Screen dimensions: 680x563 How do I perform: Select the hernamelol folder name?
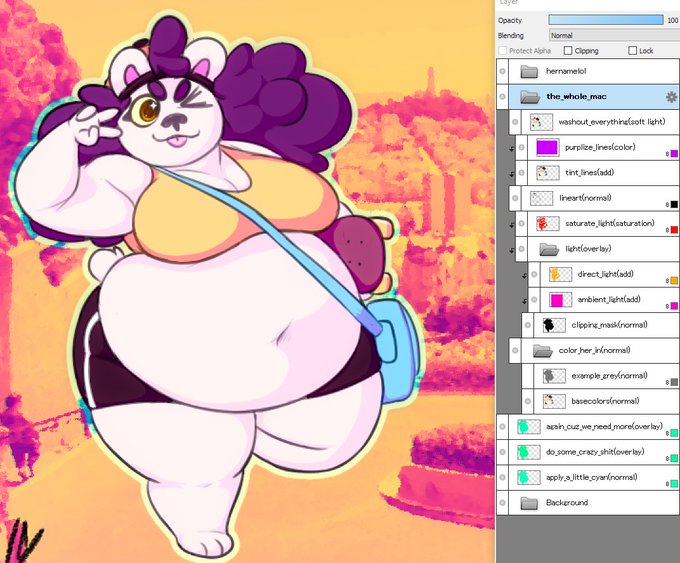click(x=566, y=71)
